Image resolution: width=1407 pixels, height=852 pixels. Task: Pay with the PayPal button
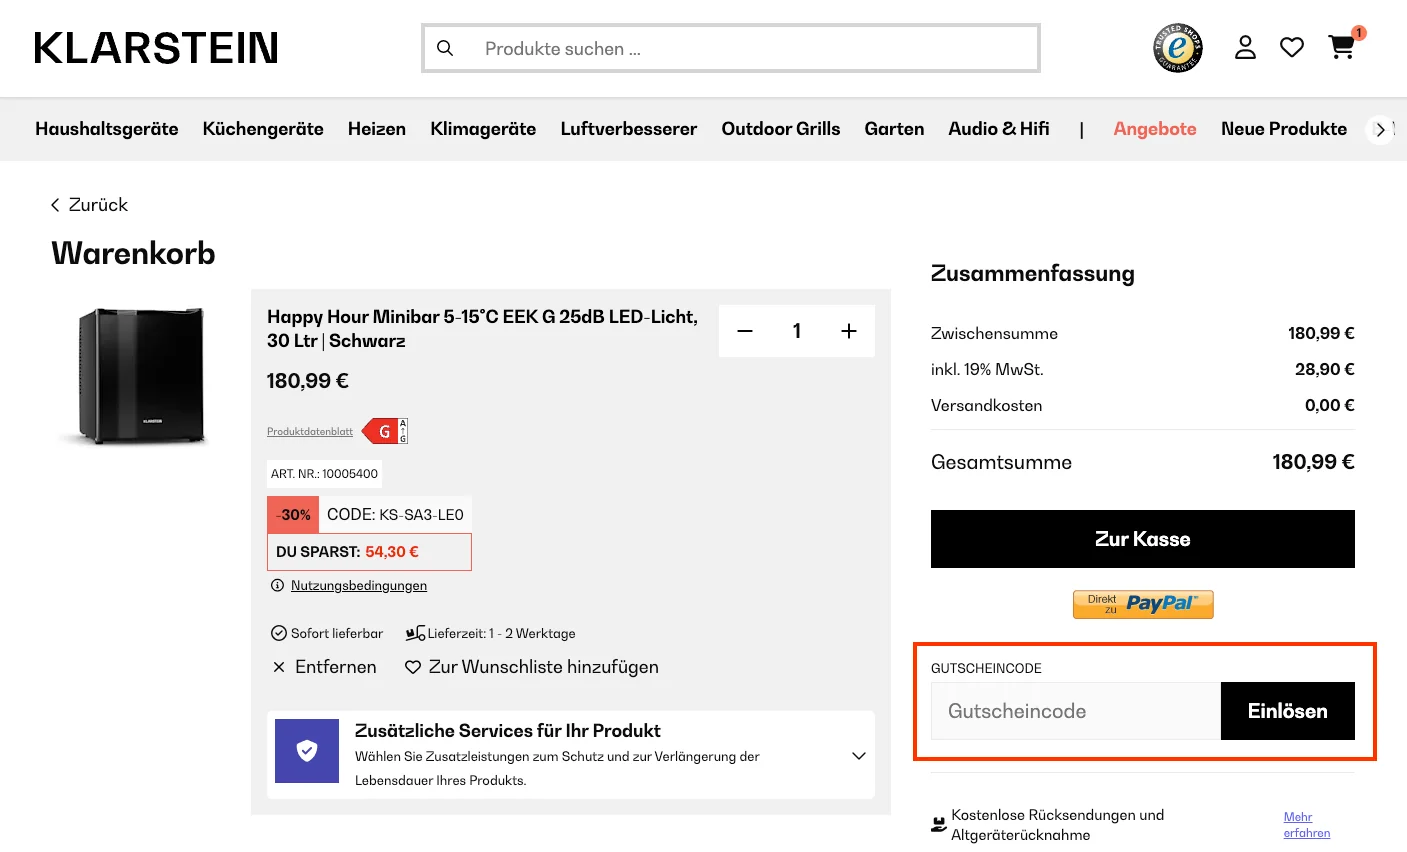(1142, 604)
